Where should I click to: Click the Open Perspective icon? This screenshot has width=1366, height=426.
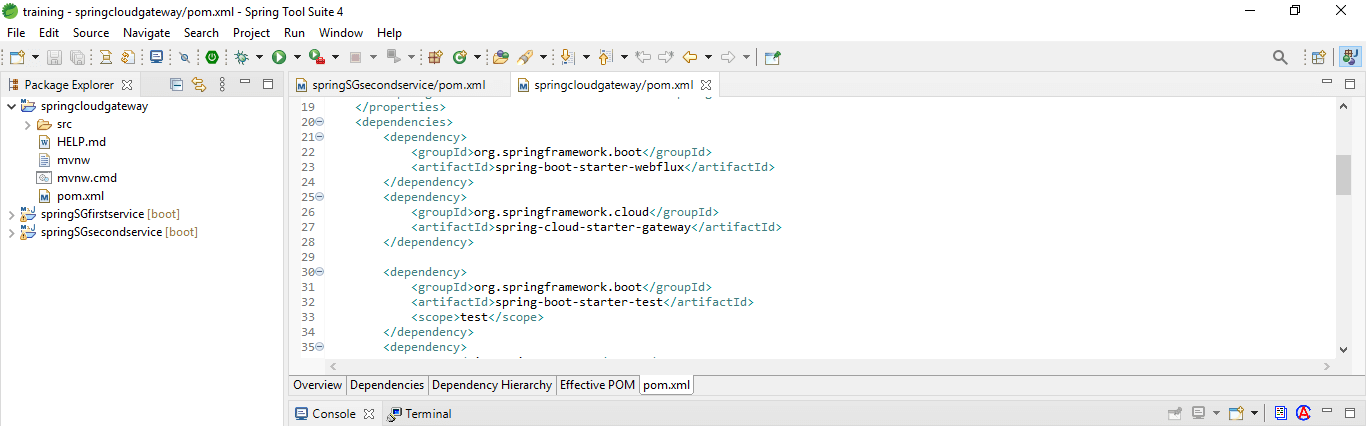[1319, 57]
